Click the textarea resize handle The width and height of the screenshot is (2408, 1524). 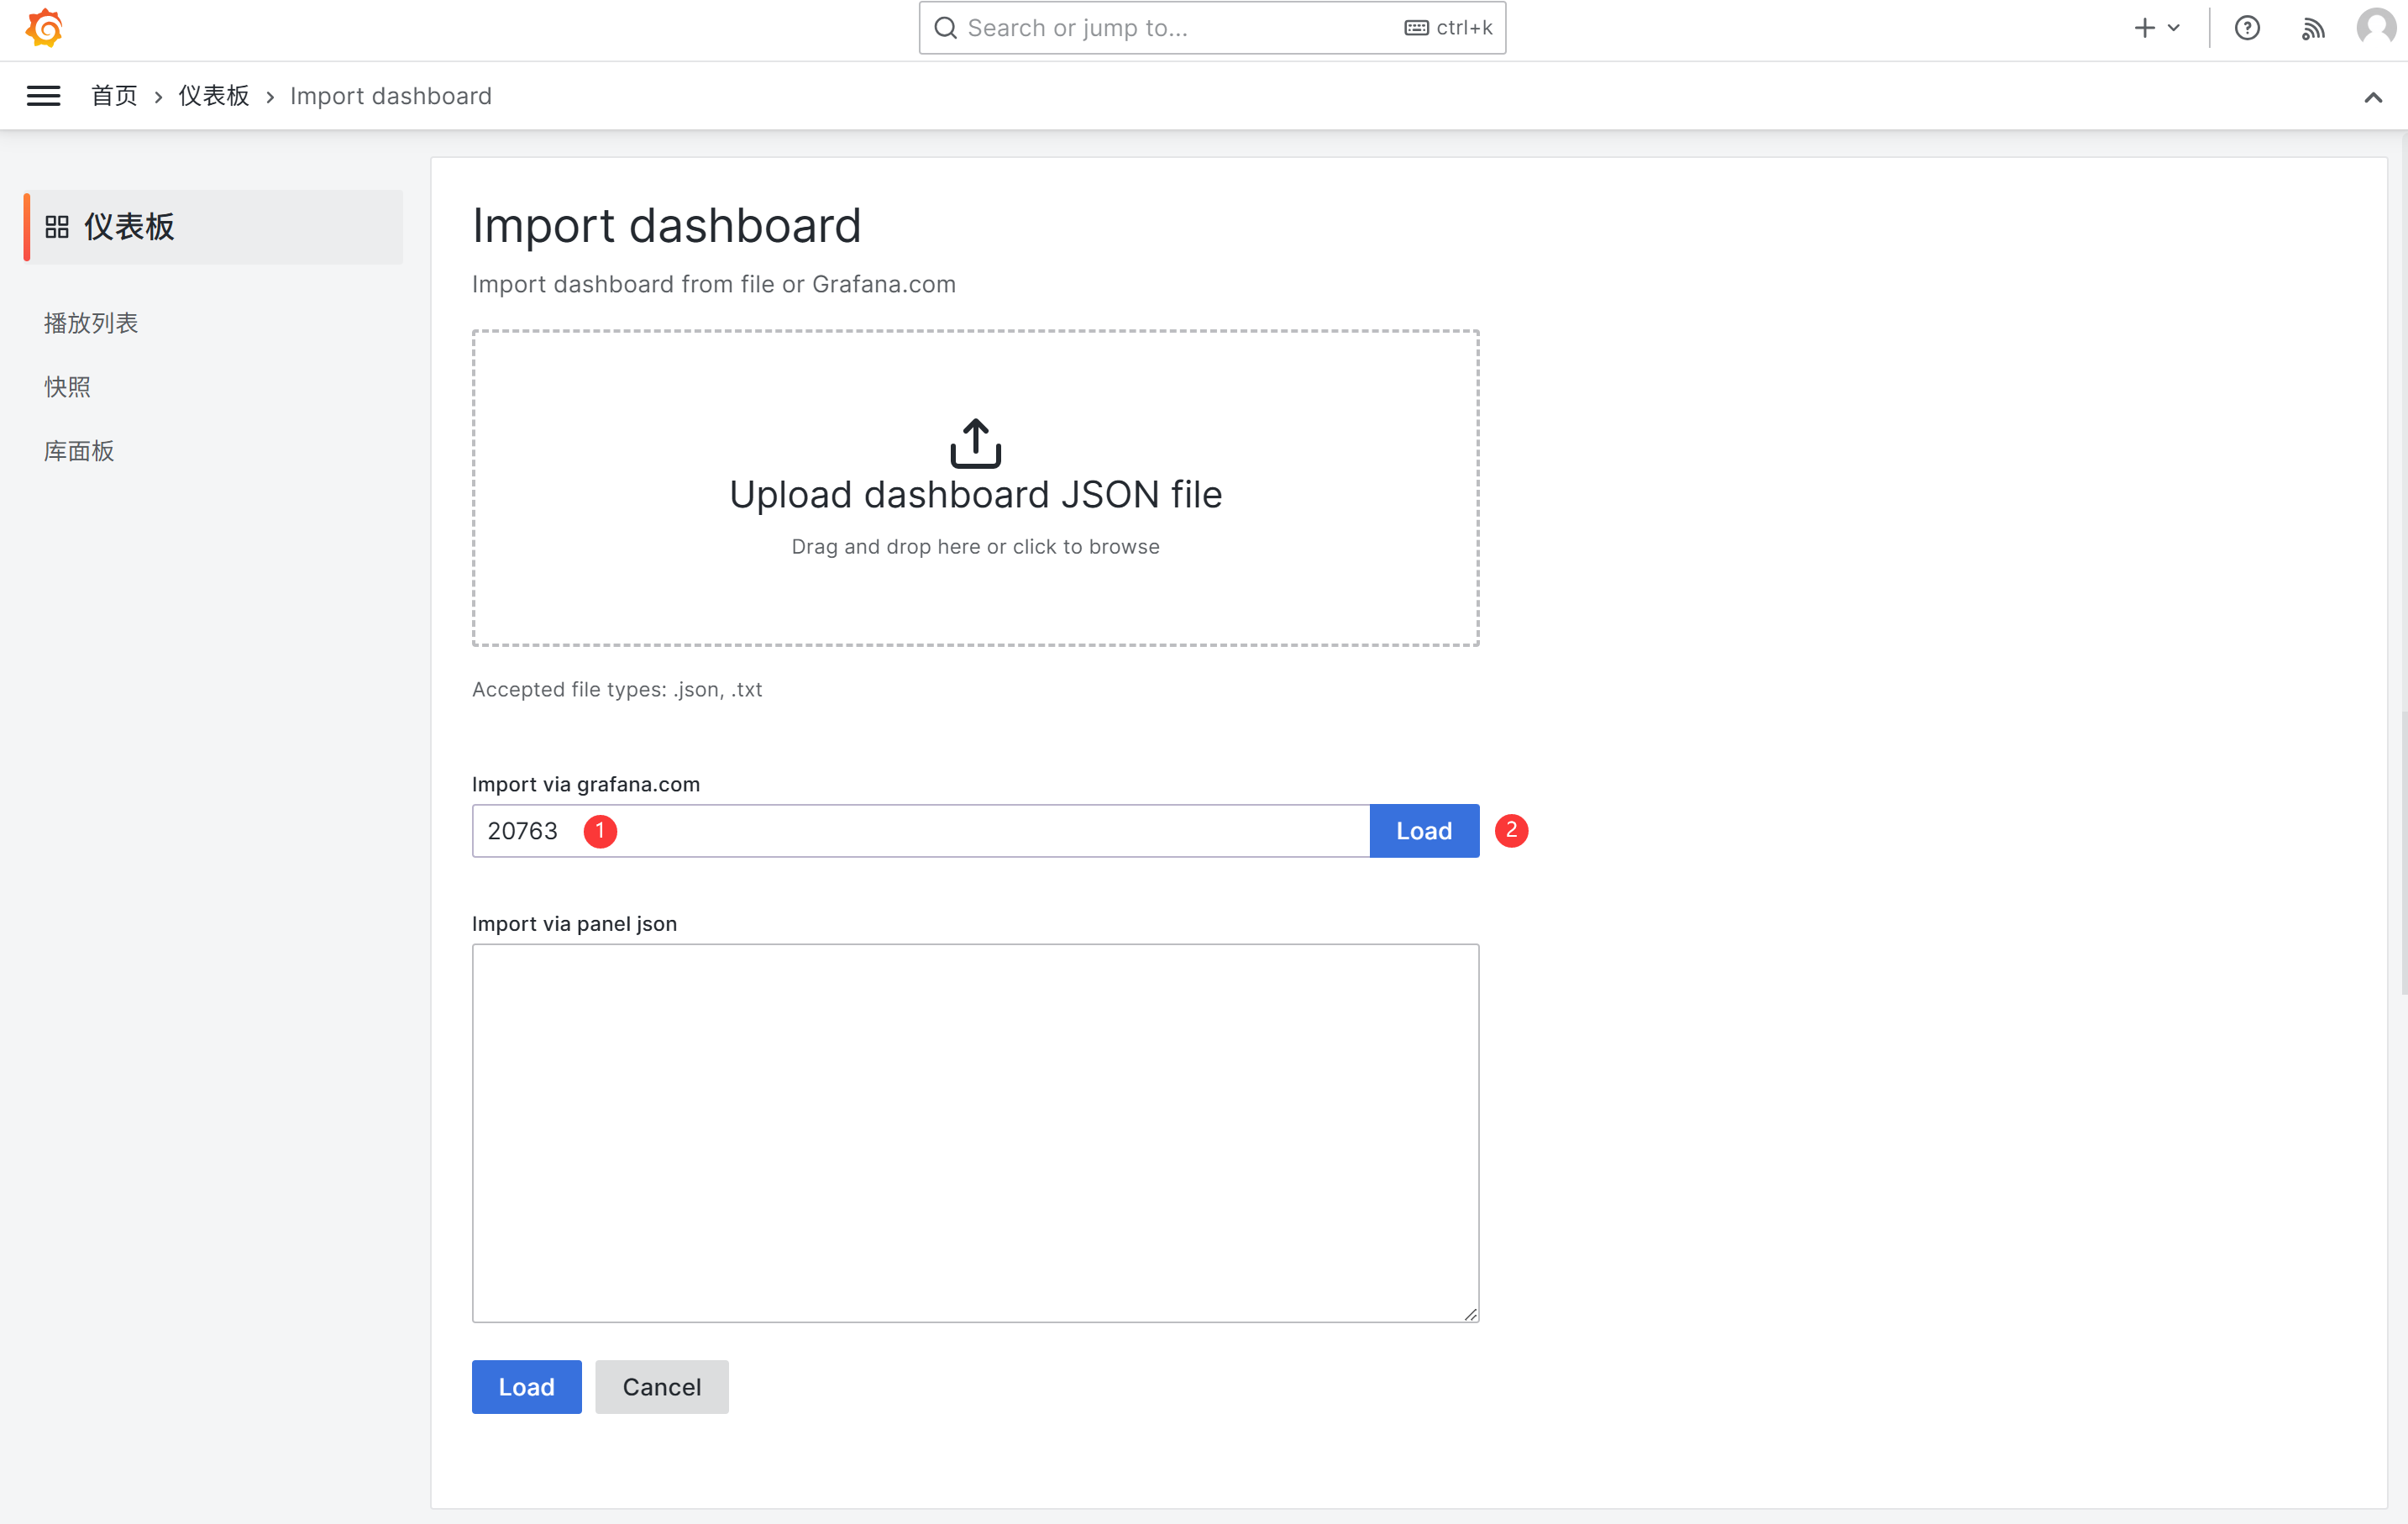(1470, 1314)
